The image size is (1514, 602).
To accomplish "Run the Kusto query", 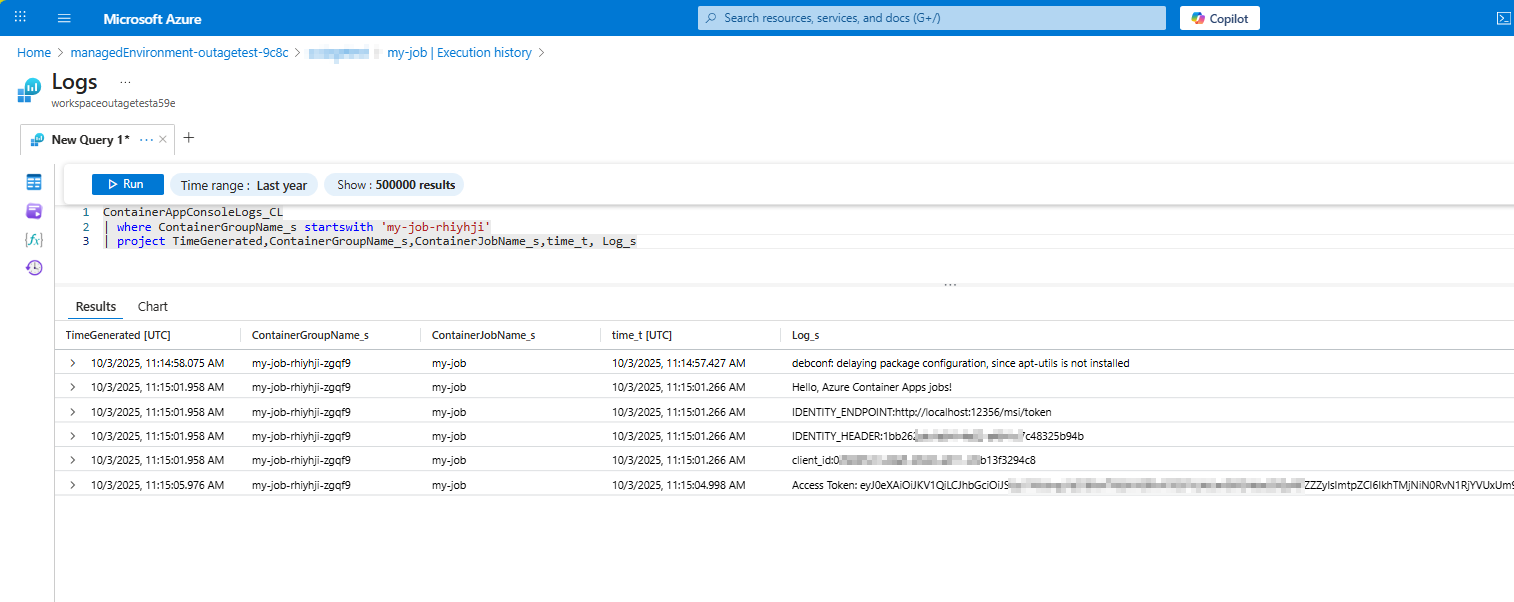I will 127,184.
